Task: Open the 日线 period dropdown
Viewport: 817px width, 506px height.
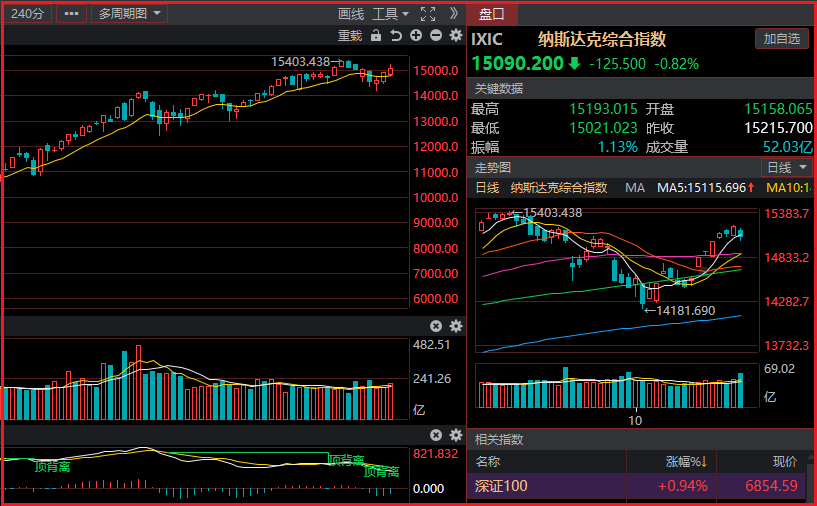Action: tap(786, 168)
